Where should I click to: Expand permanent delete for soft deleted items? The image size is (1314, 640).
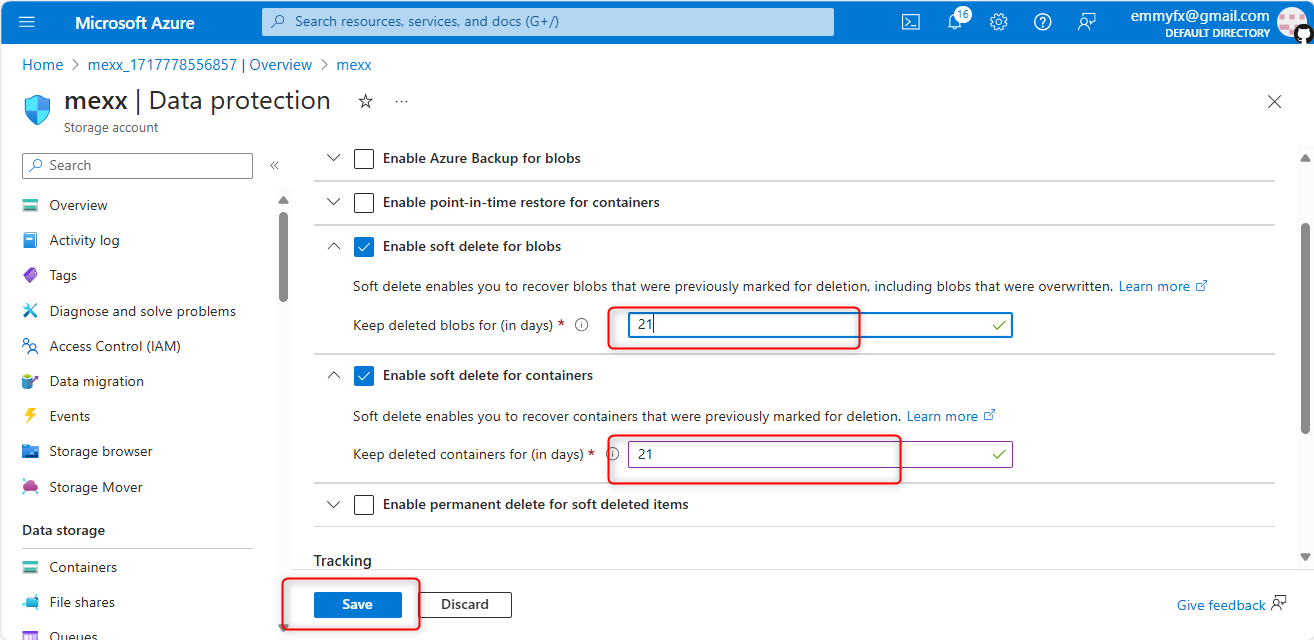(334, 505)
